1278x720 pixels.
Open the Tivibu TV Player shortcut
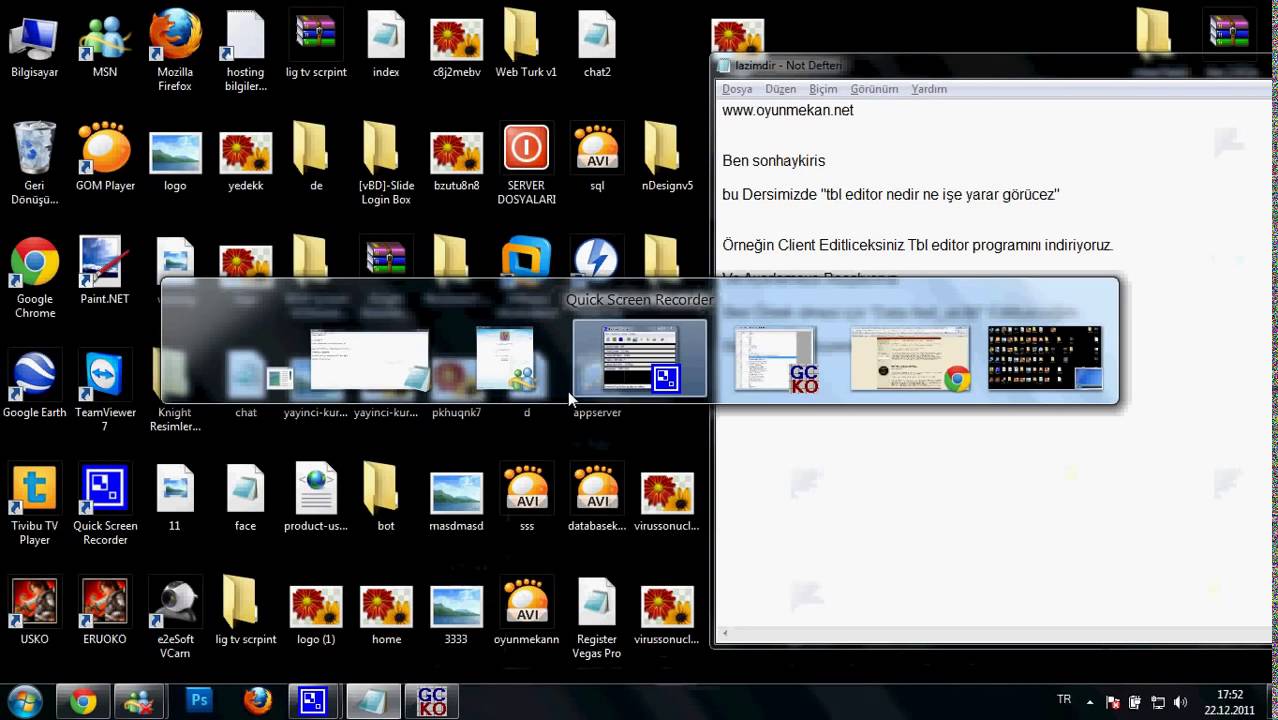point(34,504)
